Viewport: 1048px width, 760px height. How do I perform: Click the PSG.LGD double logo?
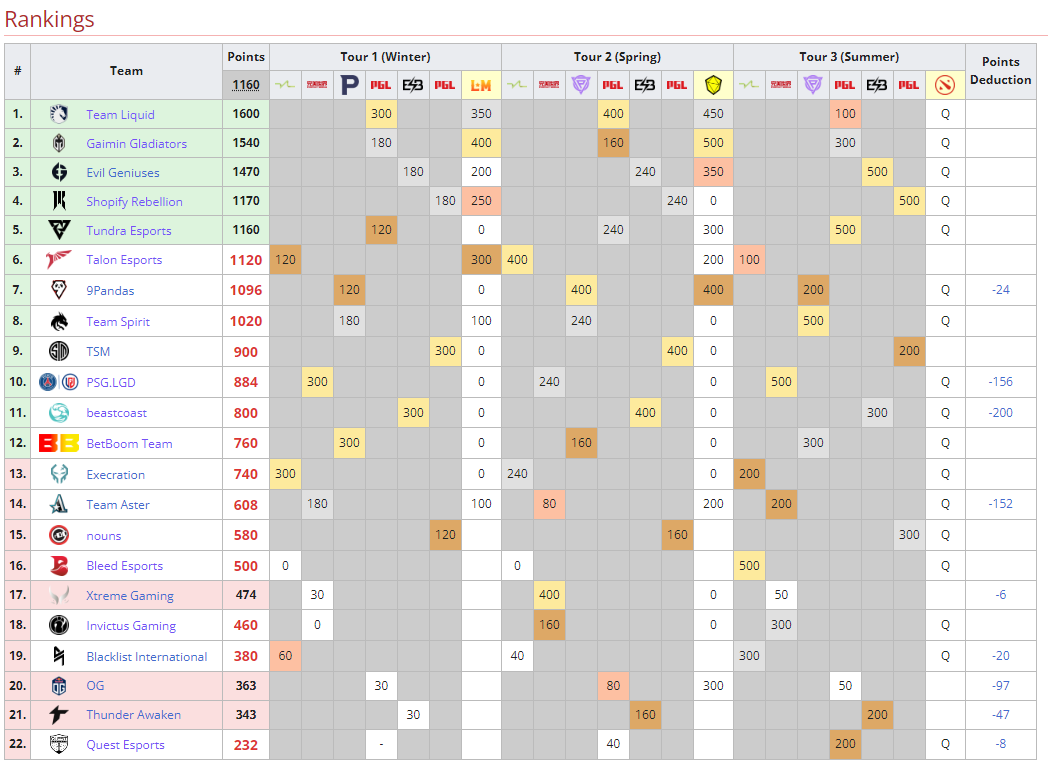[59, 382]
